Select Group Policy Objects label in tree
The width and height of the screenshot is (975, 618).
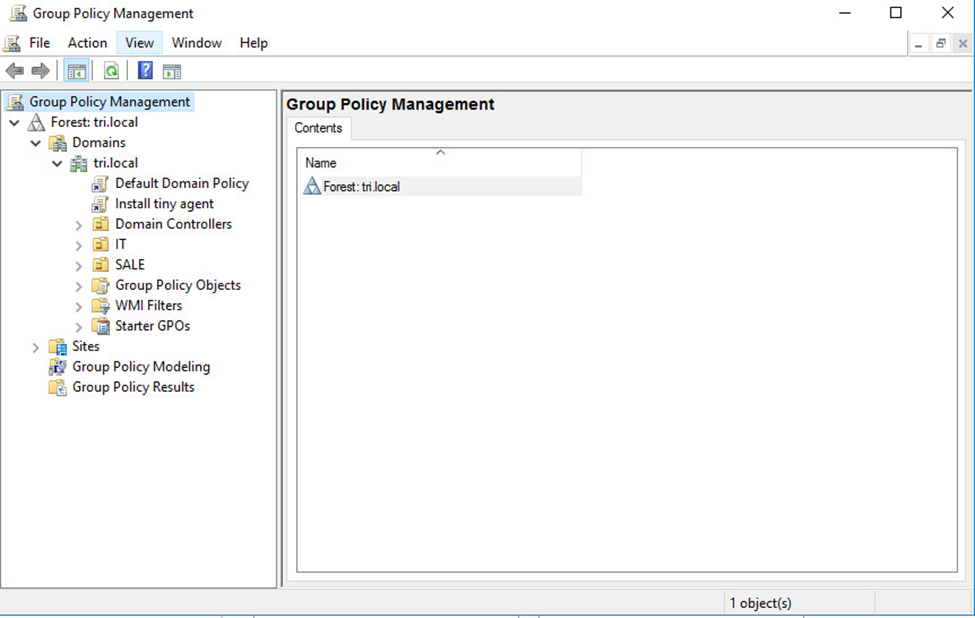click(x=178, y=285)
